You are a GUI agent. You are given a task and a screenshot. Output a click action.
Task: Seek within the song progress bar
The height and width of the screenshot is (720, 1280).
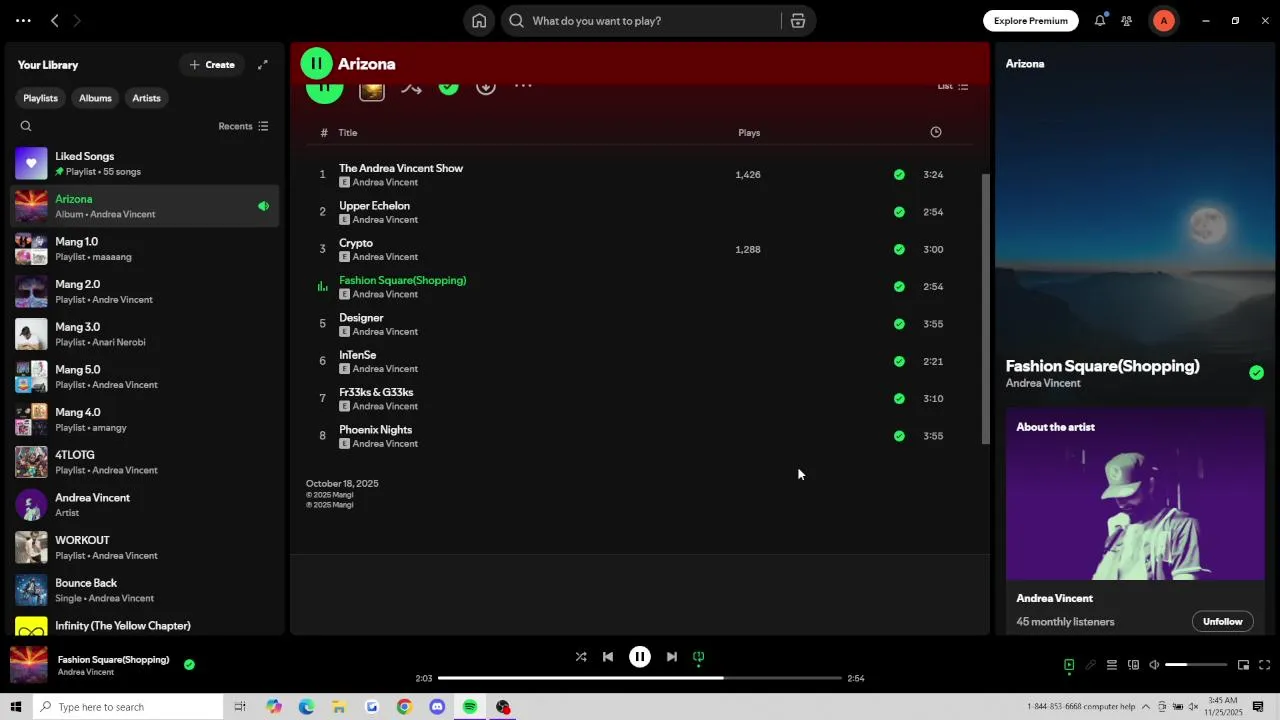pyautogui.click(x=640, y=678)
